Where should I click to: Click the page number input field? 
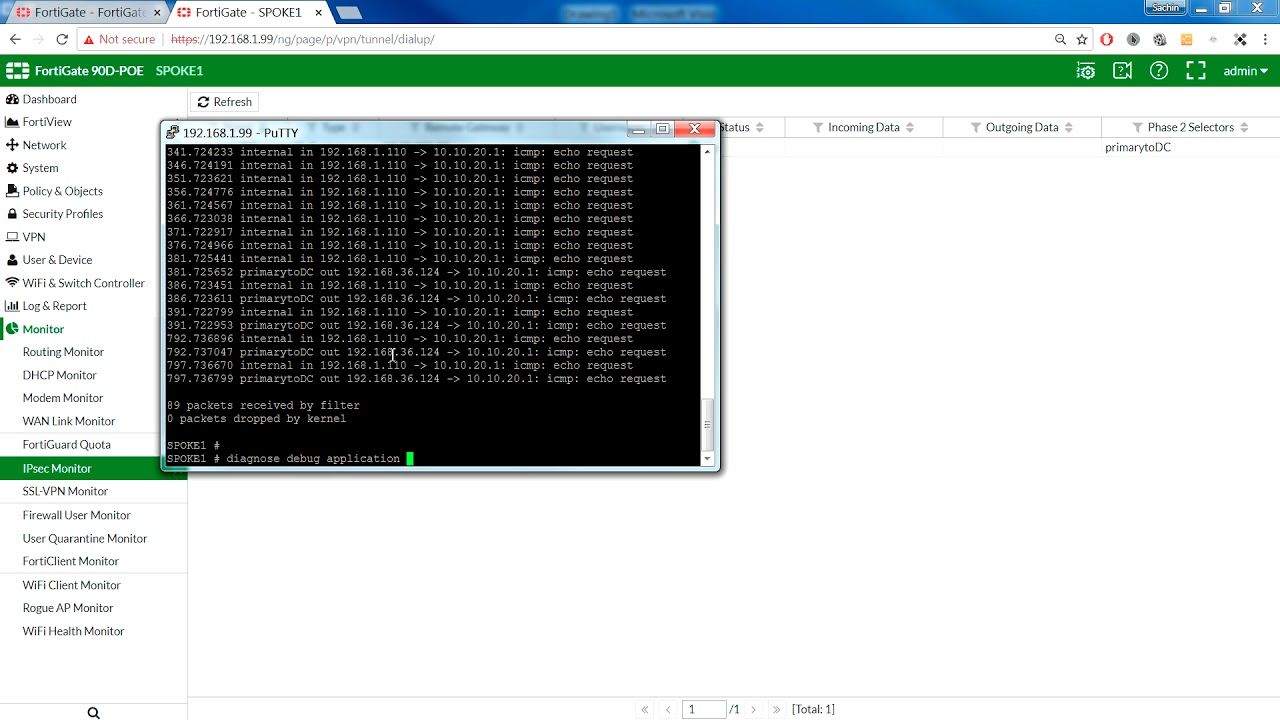click(704, 709)
